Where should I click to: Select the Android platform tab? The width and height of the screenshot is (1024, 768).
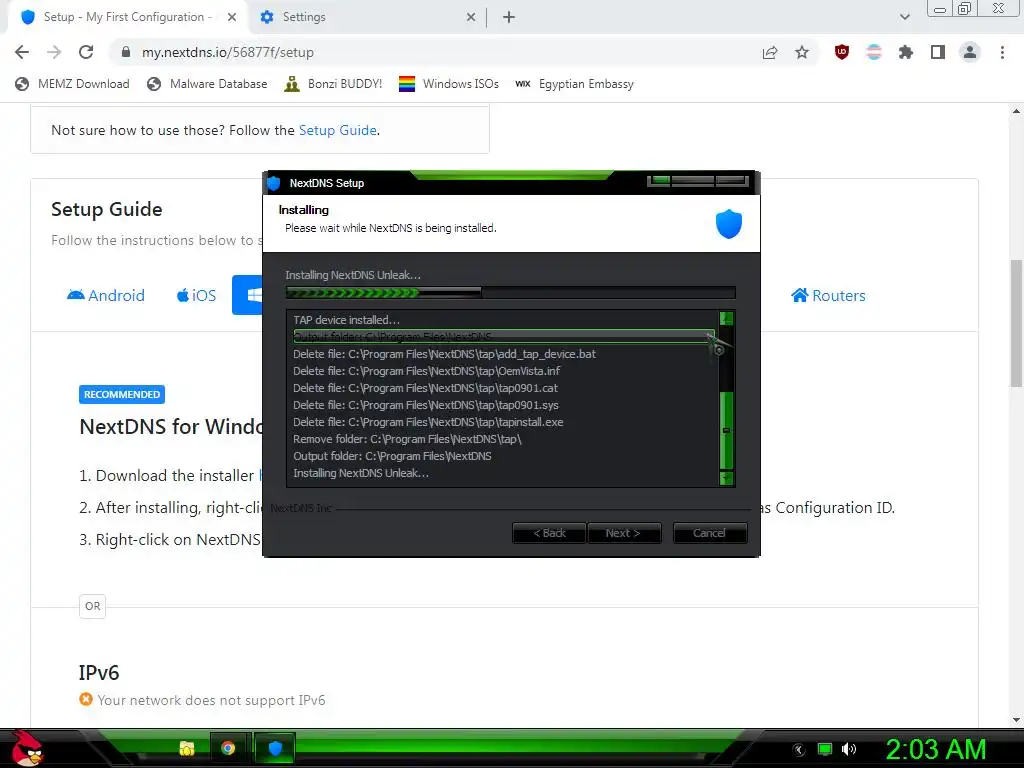click(106, 295)
